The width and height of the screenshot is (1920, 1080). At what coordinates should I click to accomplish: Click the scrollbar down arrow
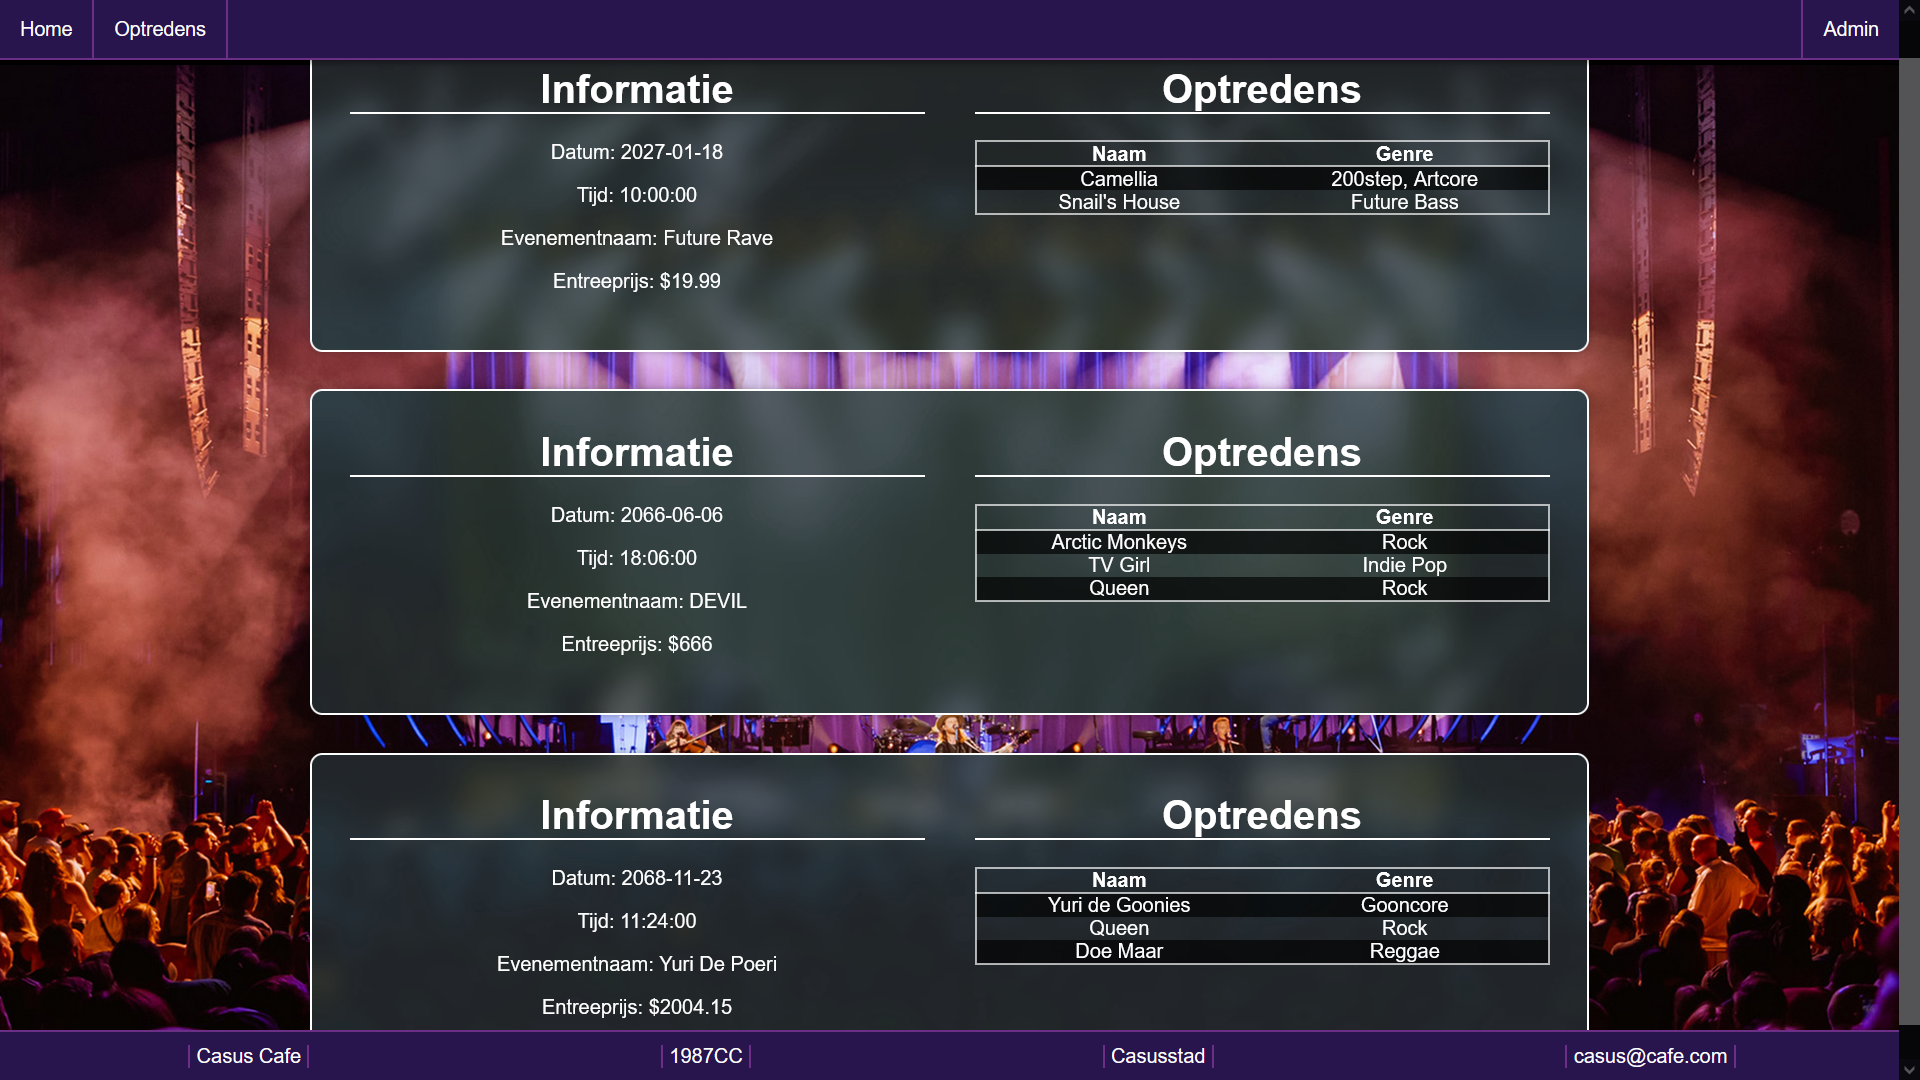[x=1909, y=1069]
